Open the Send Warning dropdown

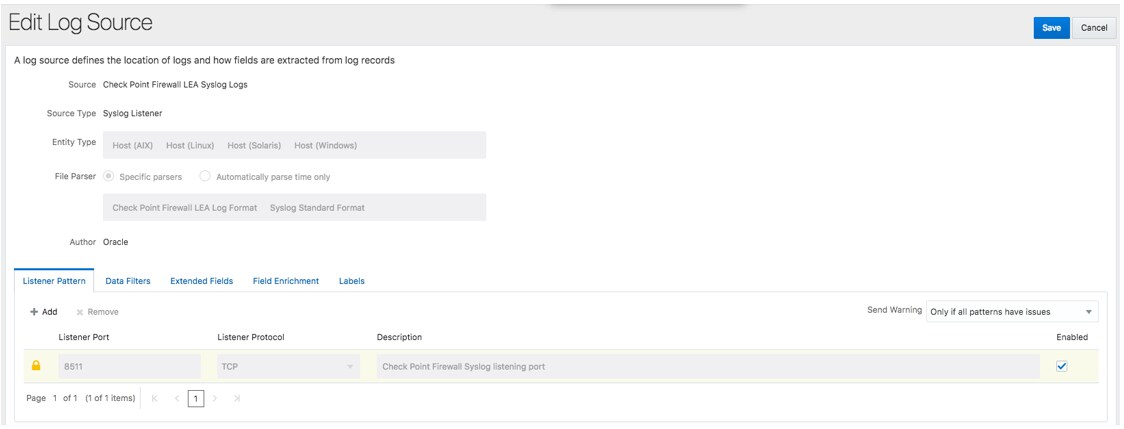(x=1012, y=312)
